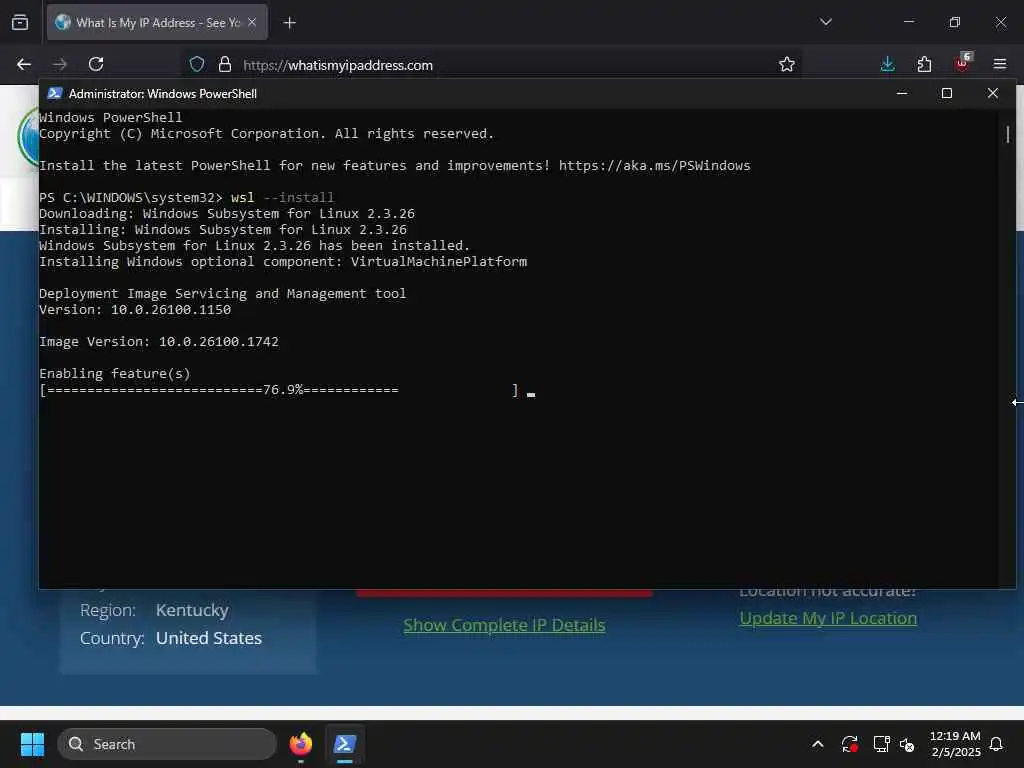Open the notifications bell icon

[996, 744]
